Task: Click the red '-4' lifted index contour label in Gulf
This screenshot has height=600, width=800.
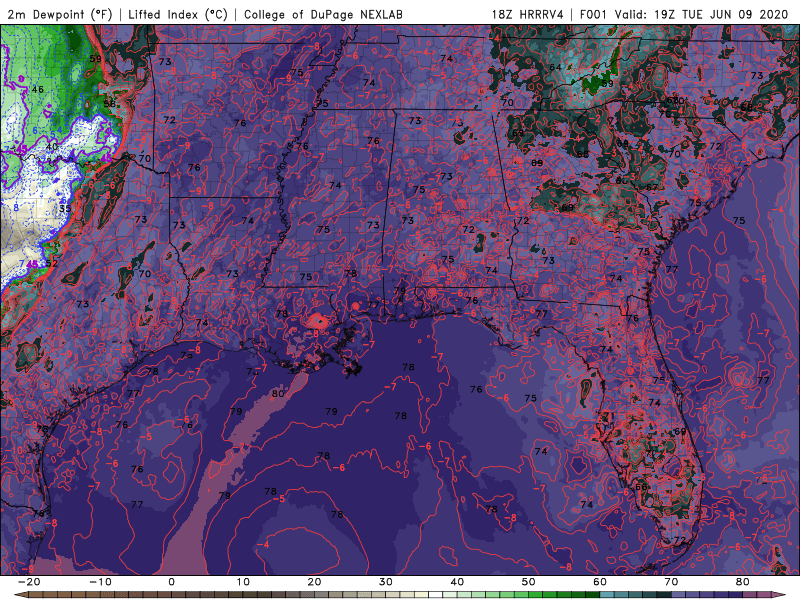Action: pos(263,544)
